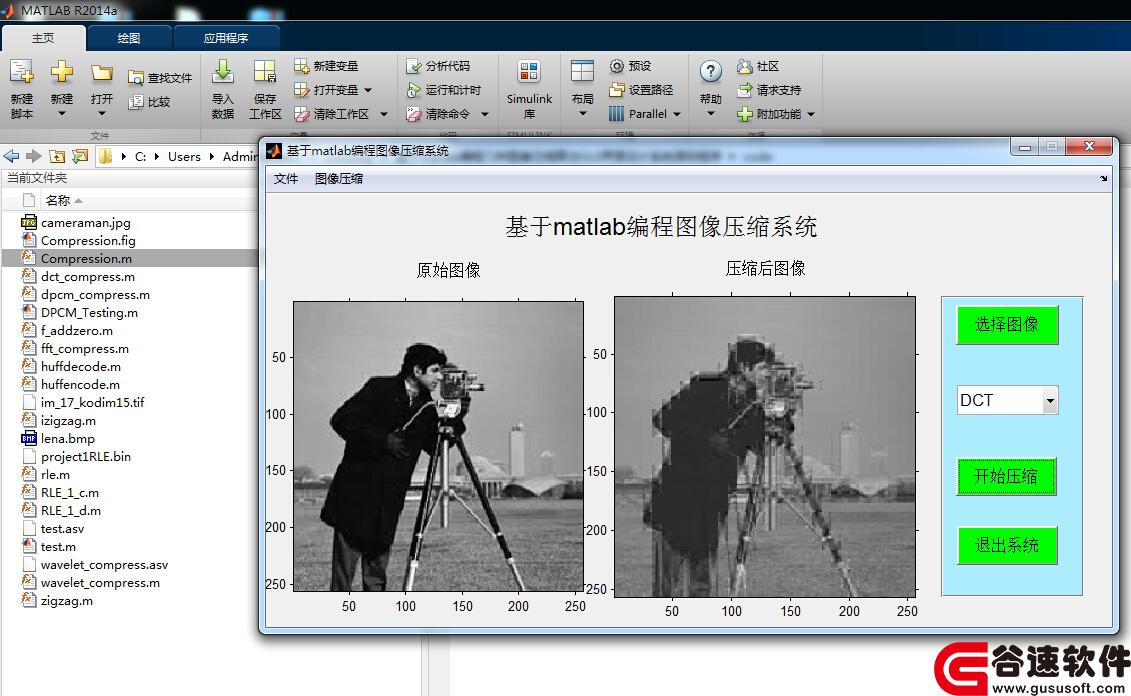Viewport: 1131px width, 696px height.
Task: Expand the Add-Ons (附加功能) dropdown arrow
Action: 811,114
